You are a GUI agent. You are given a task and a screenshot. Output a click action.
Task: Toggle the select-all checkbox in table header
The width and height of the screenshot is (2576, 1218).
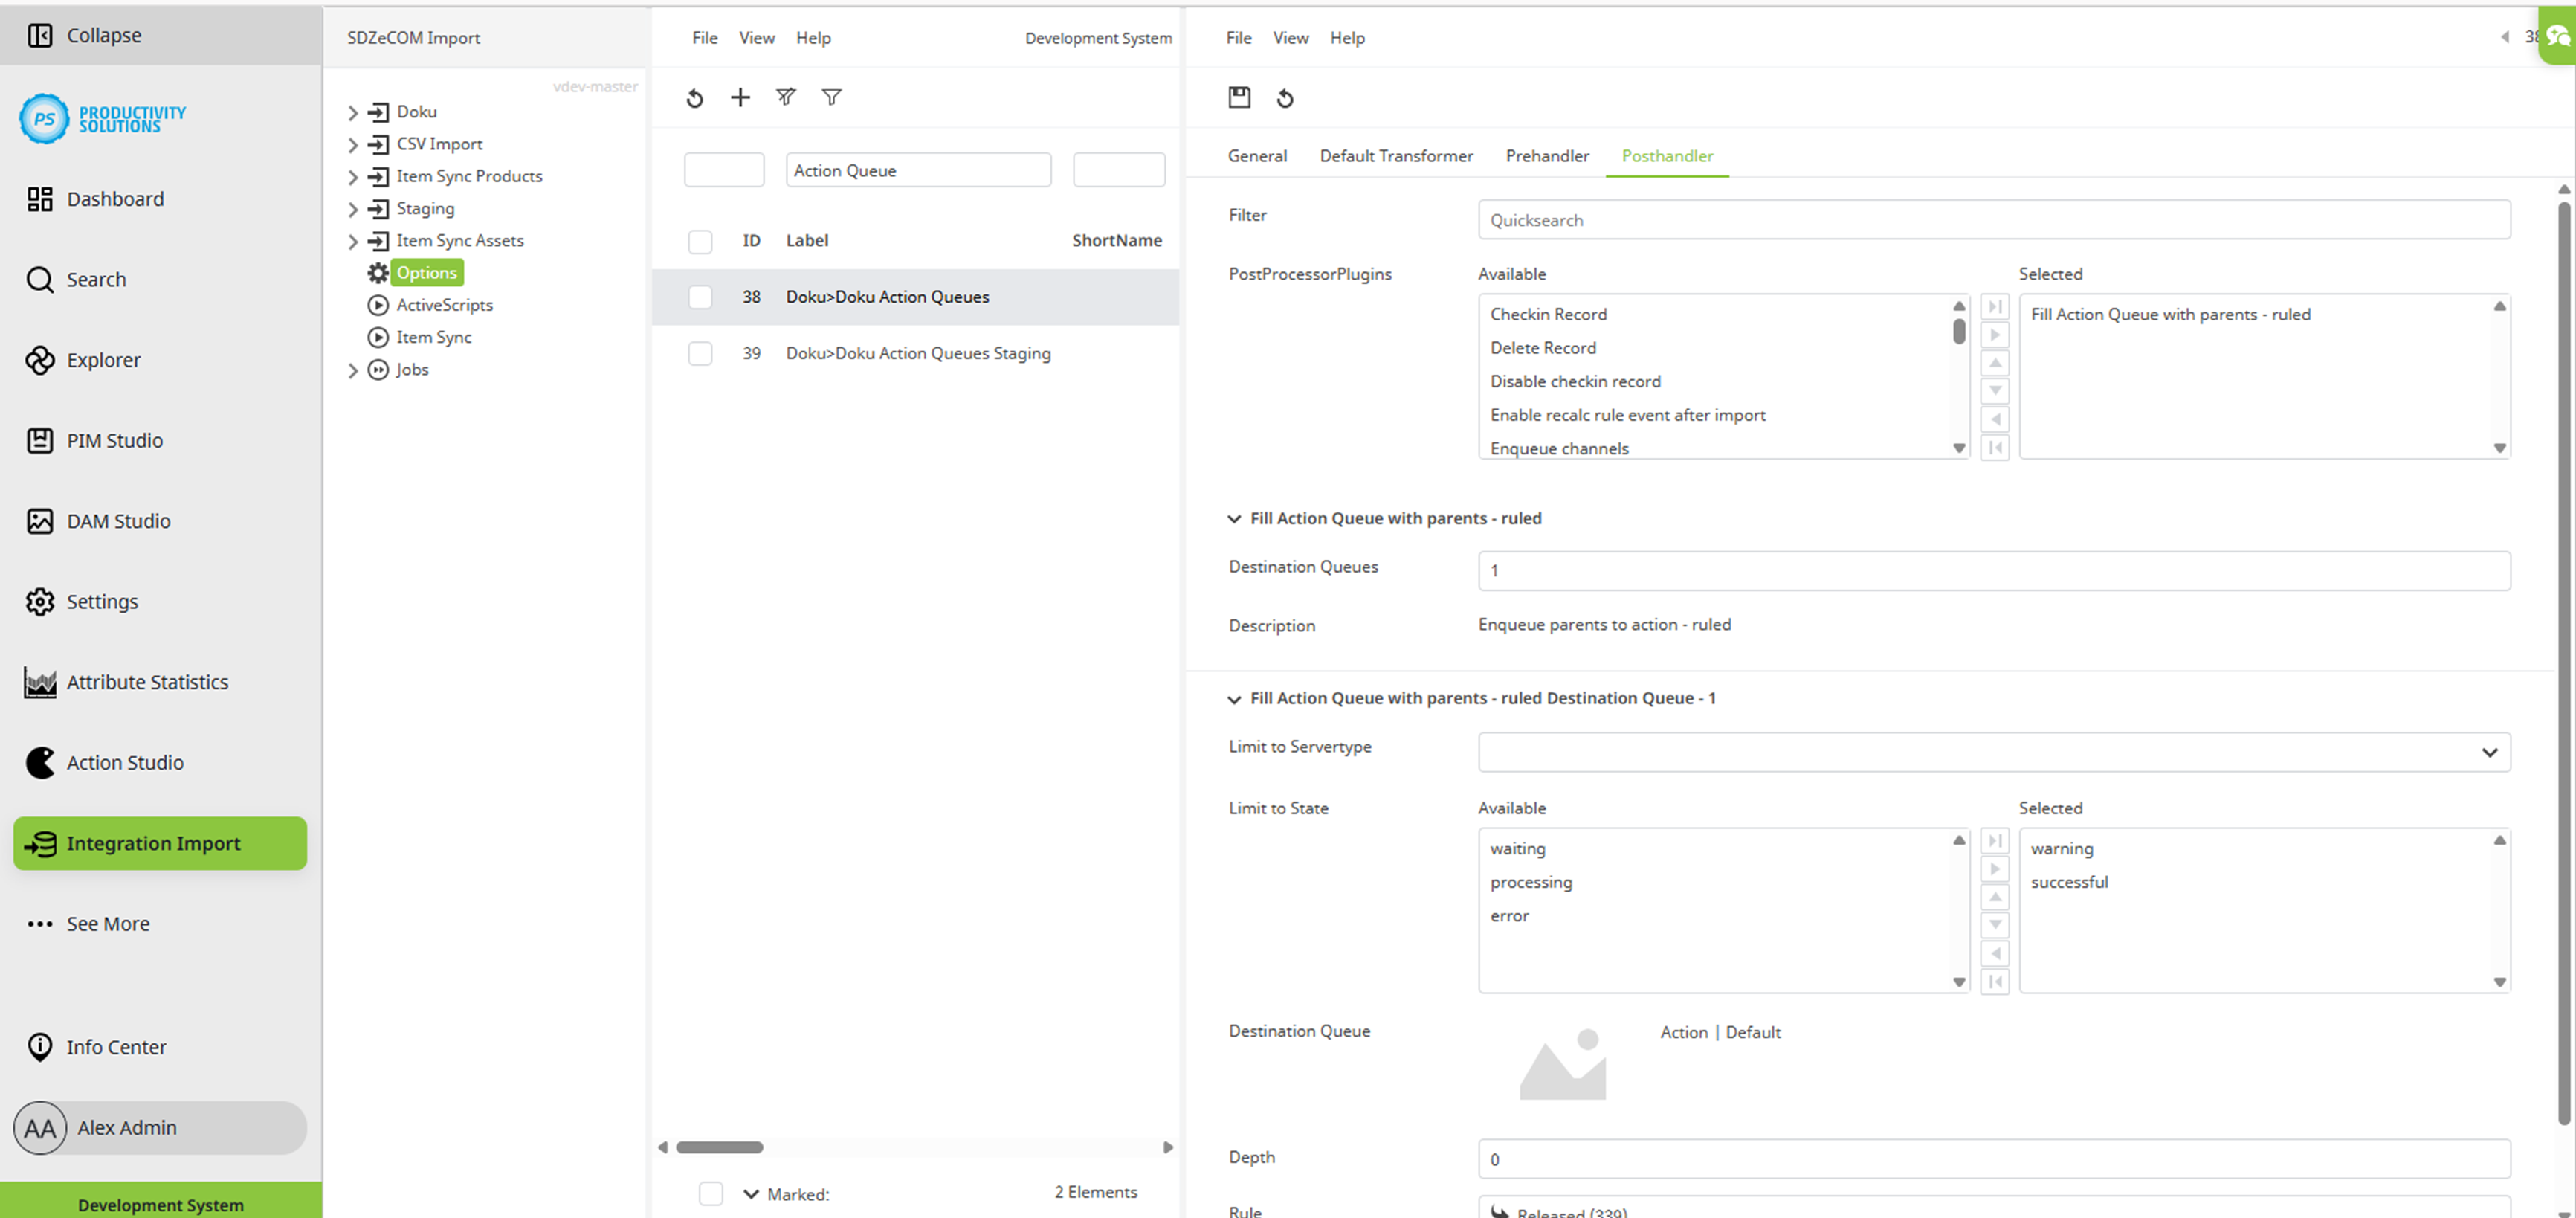pyautogui.click(x=700, y=241)
